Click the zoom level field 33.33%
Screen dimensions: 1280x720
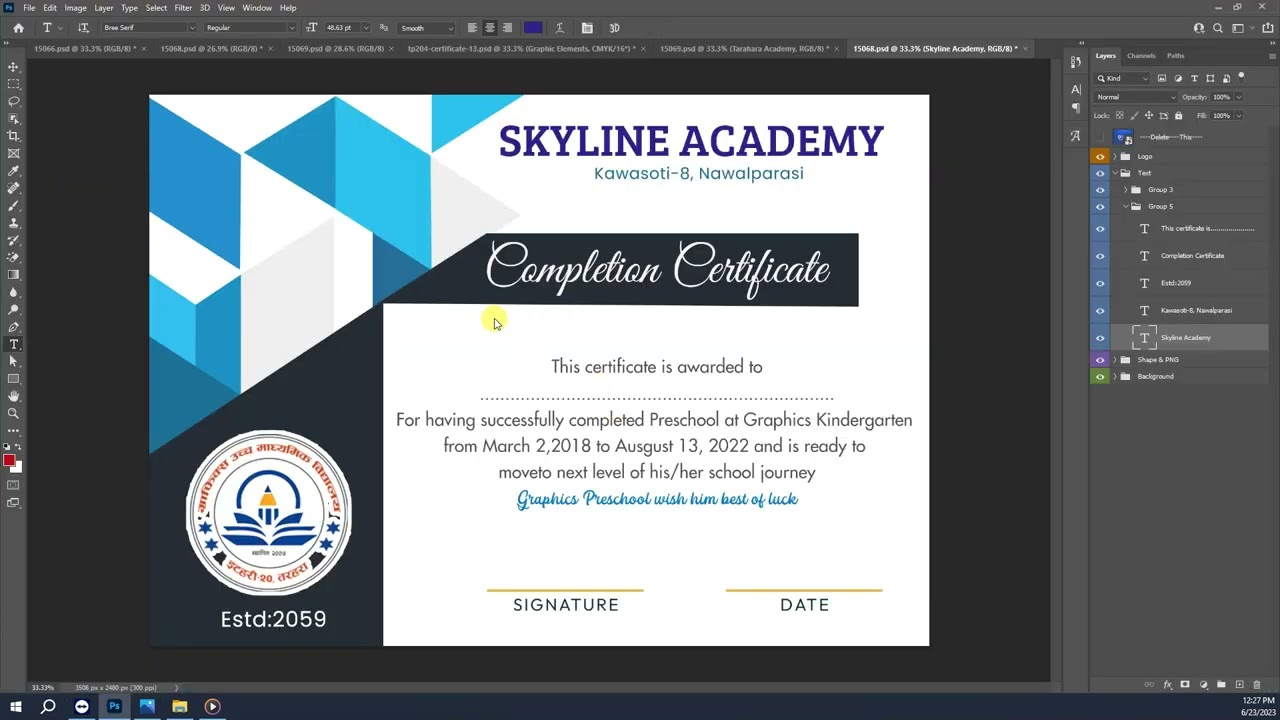click(43, 688)
